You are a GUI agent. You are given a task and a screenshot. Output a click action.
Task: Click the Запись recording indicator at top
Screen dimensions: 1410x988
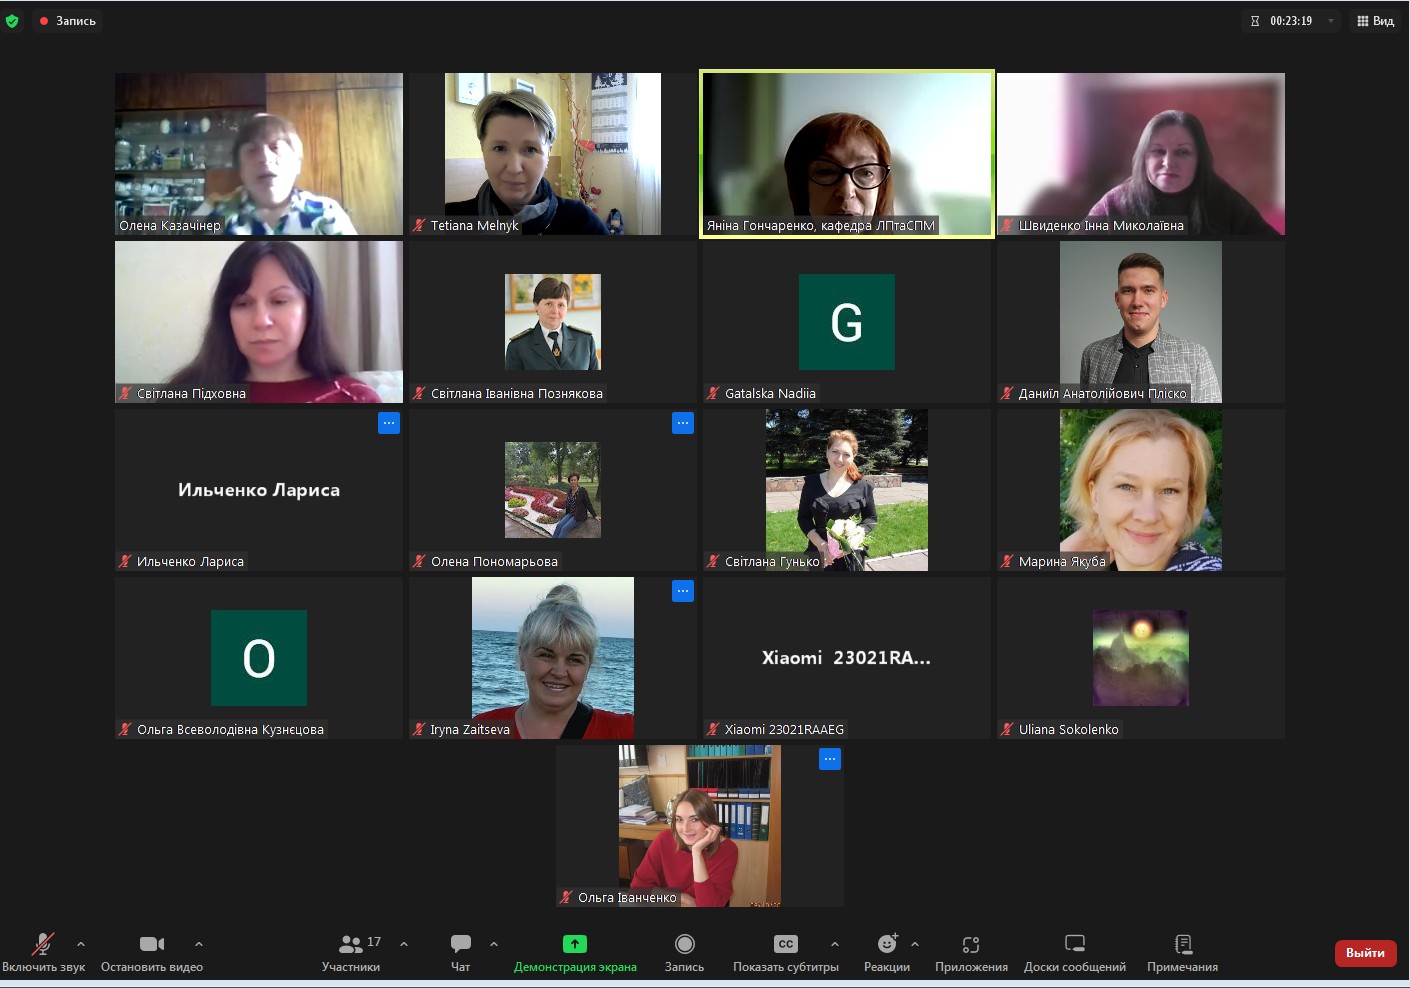[x=68, y=21]
